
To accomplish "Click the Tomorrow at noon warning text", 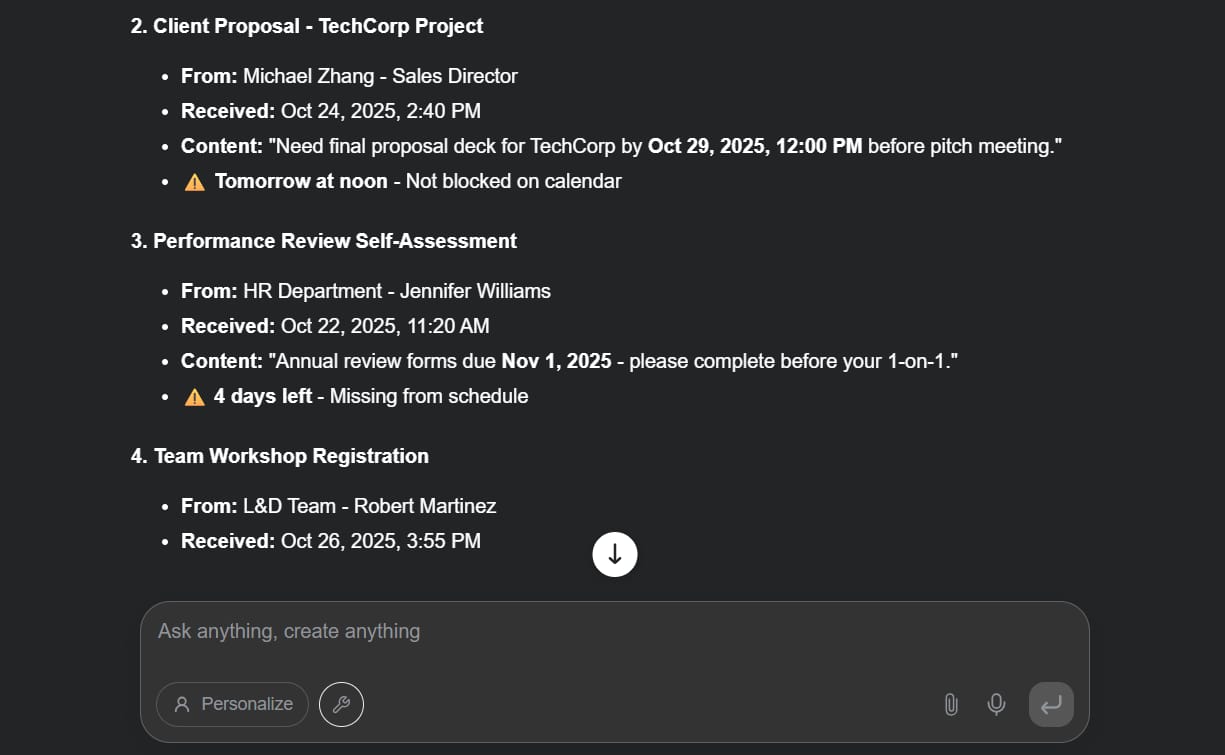I will point(301,181).
